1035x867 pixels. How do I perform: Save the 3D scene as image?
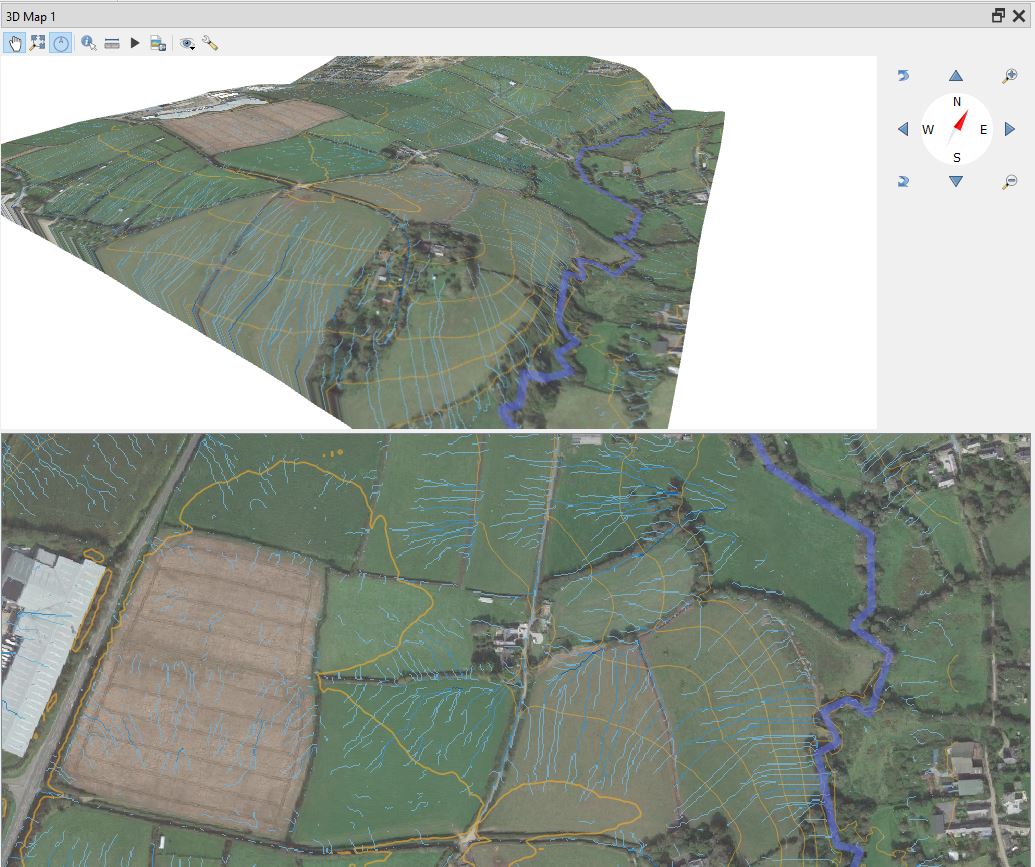pyautogui.click(x=157, y=43)
